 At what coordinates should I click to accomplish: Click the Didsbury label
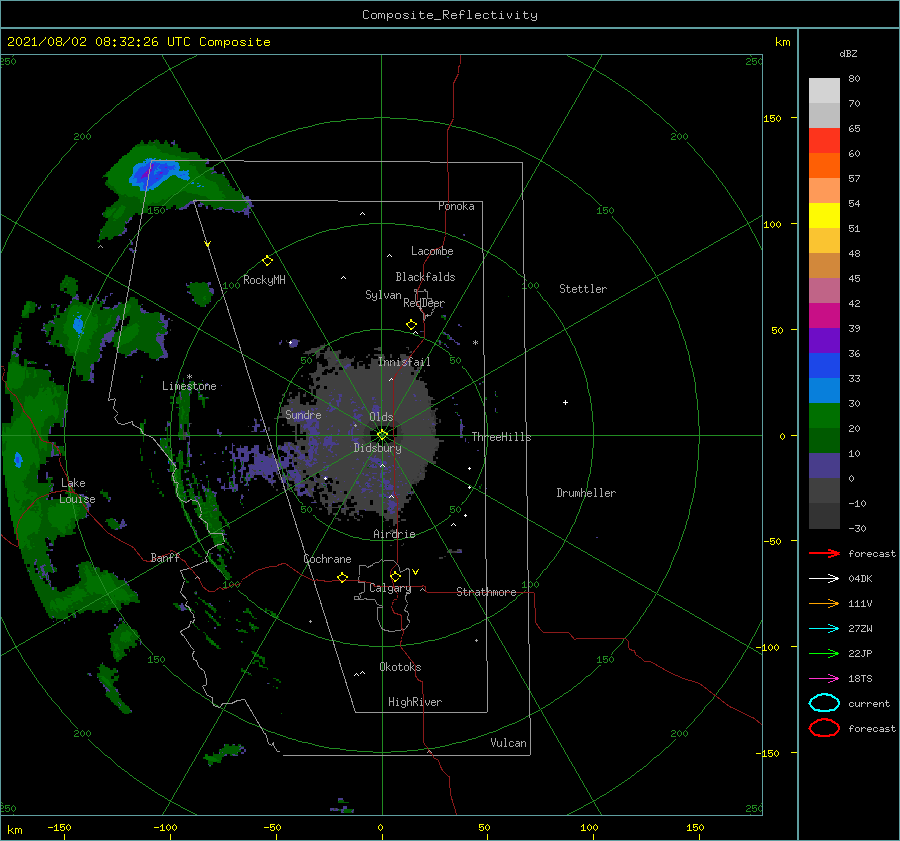click(x=378, y=448)
